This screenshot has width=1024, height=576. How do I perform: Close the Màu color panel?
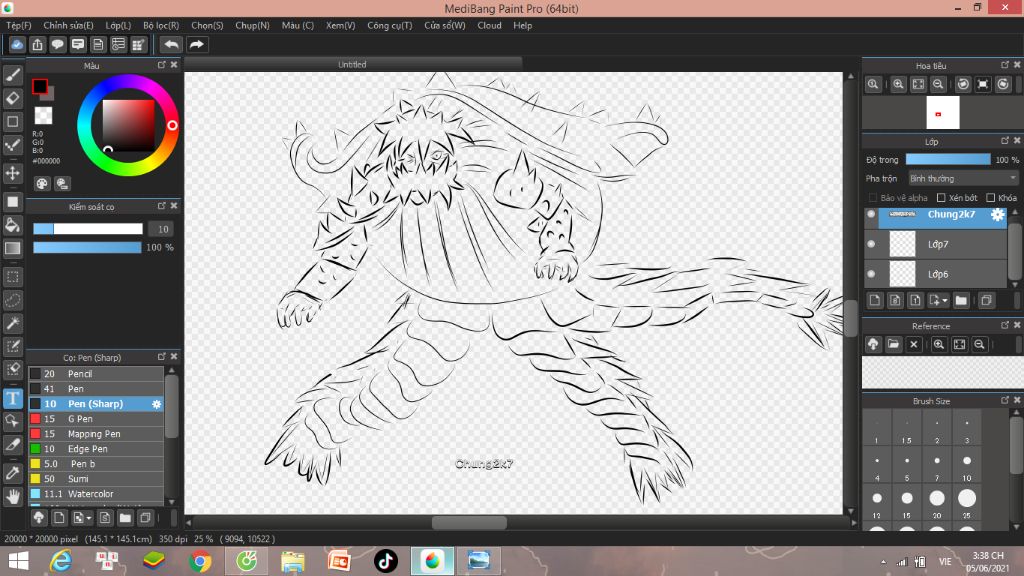[x=174, y=65]
